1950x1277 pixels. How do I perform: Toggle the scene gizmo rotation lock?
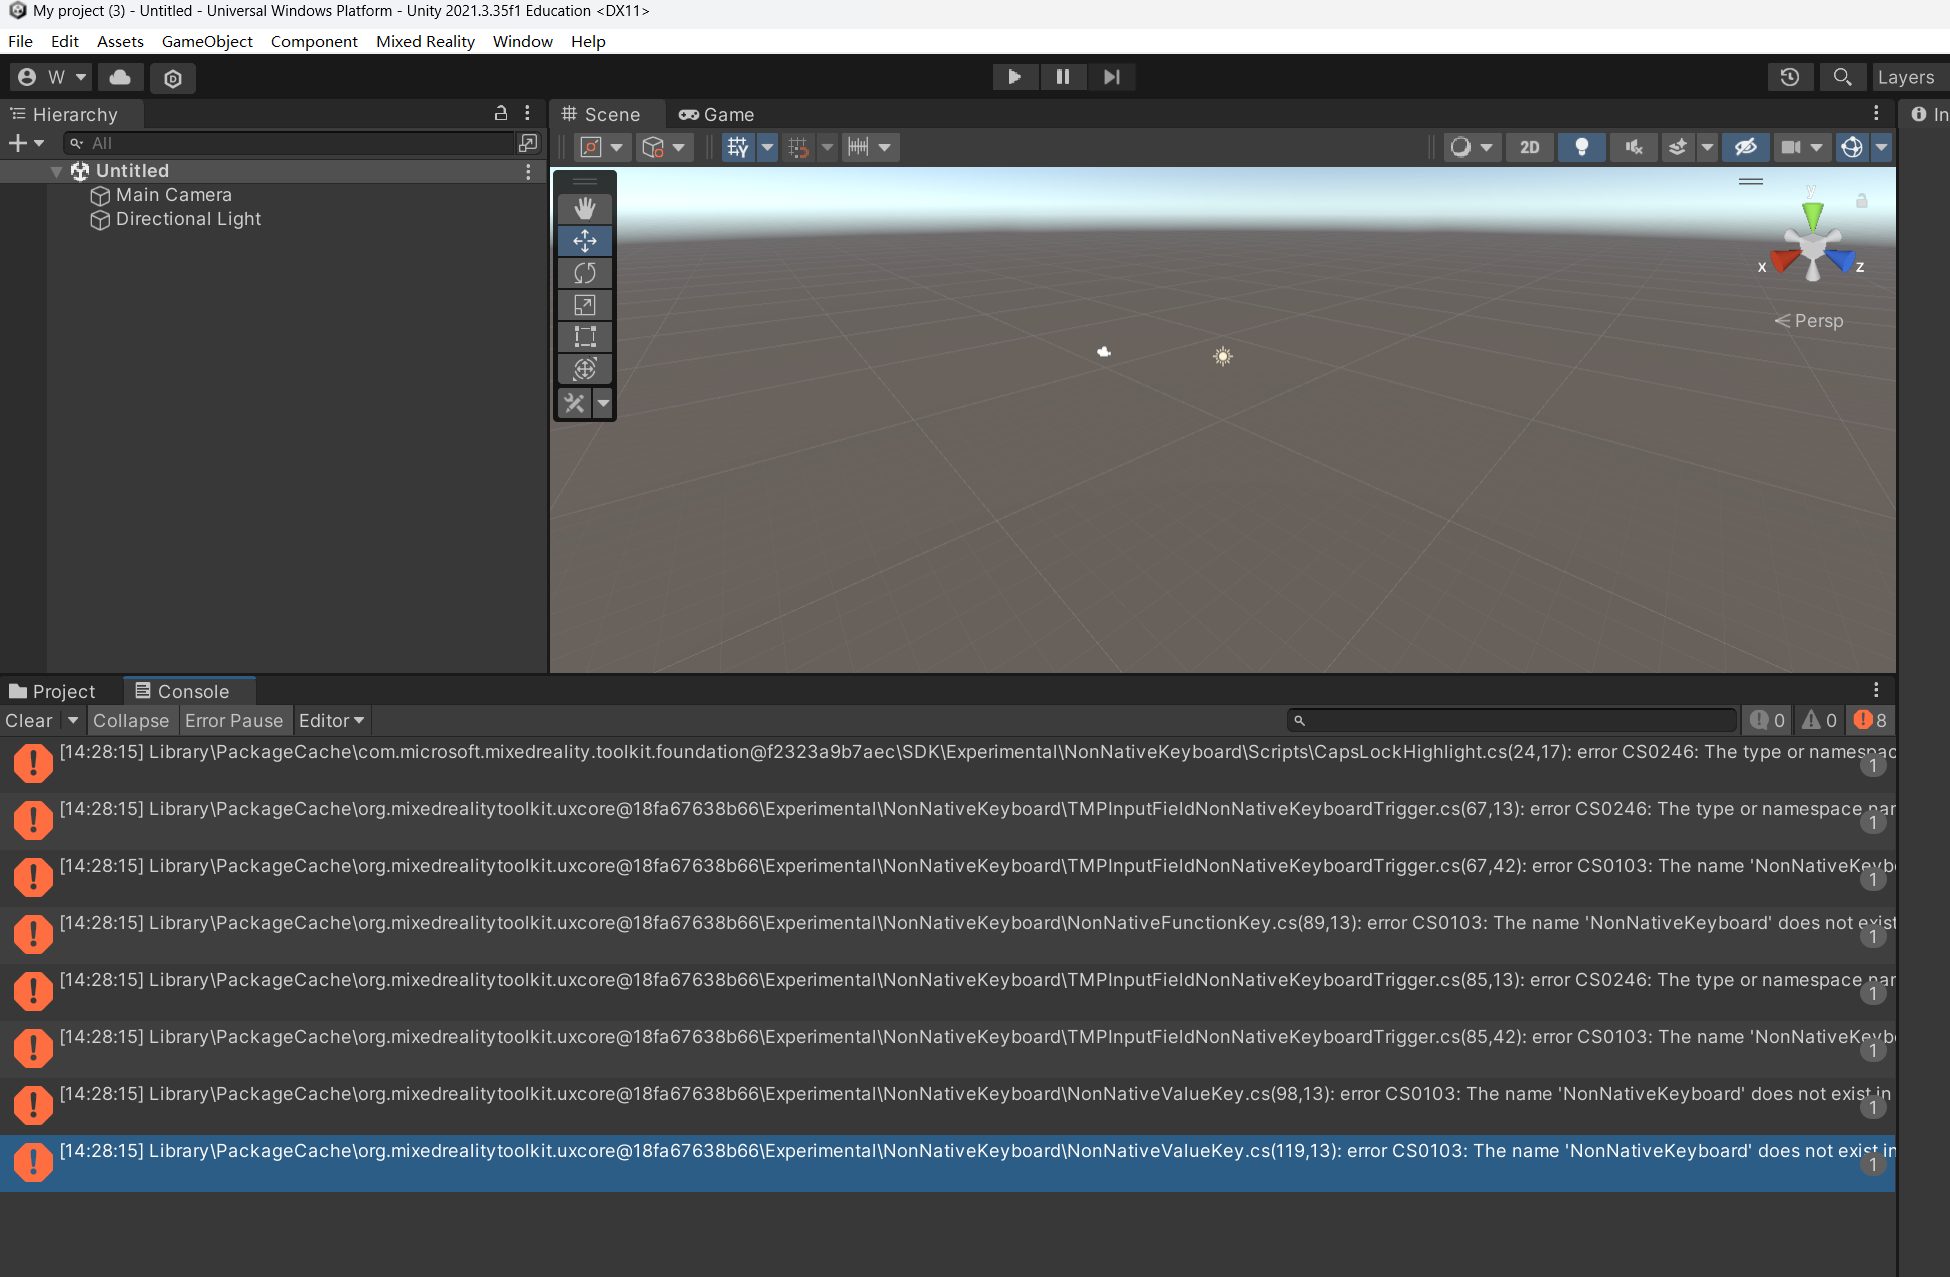[1861, 201]
